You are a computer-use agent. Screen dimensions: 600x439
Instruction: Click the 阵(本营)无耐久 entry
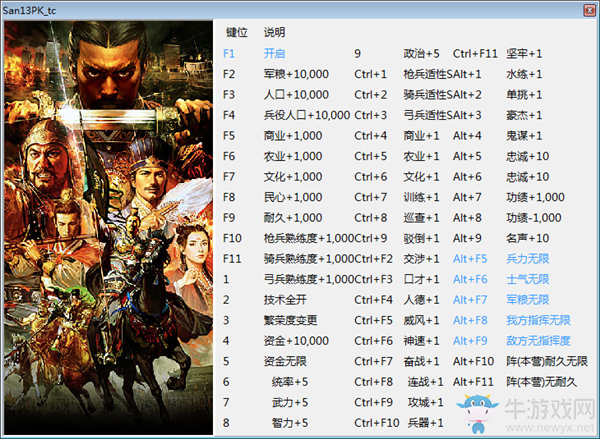click(x=541, y=382)
